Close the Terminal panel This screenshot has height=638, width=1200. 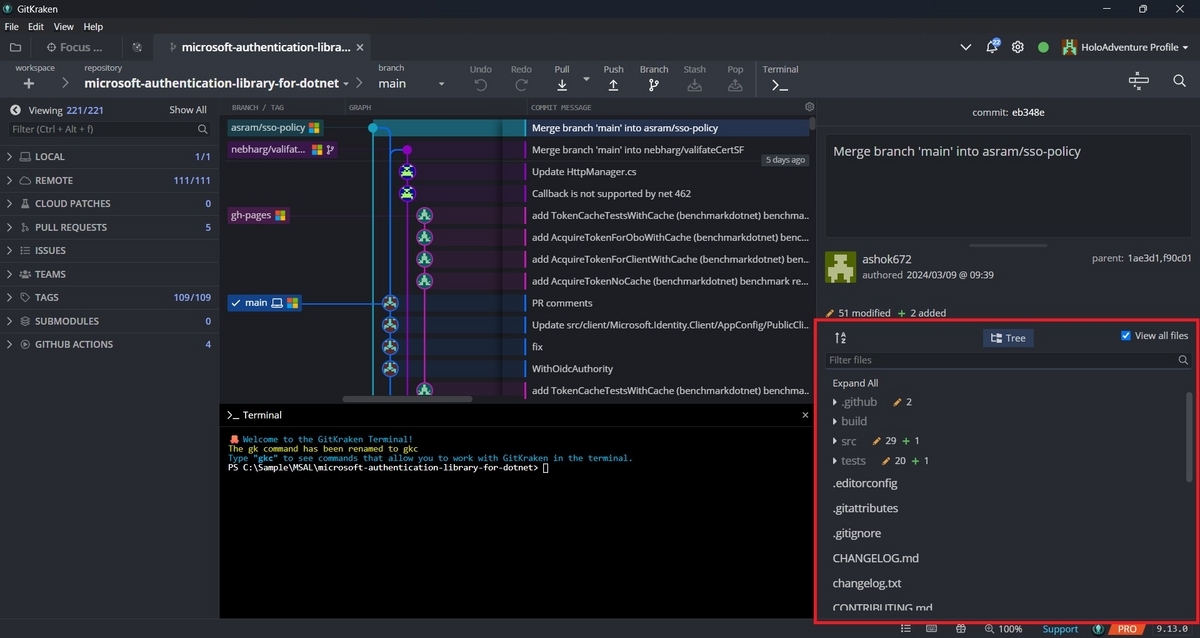tap(805, 414)
